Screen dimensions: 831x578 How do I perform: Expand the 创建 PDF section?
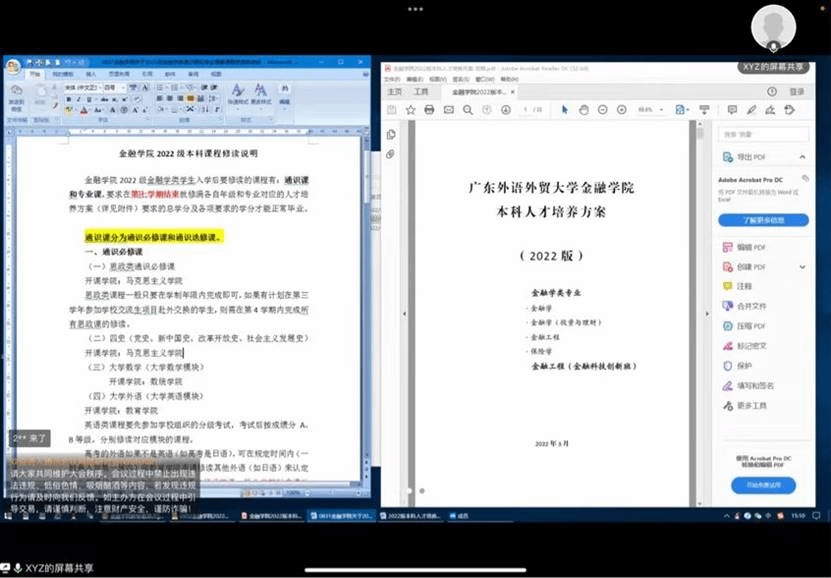tap(803, 267)
